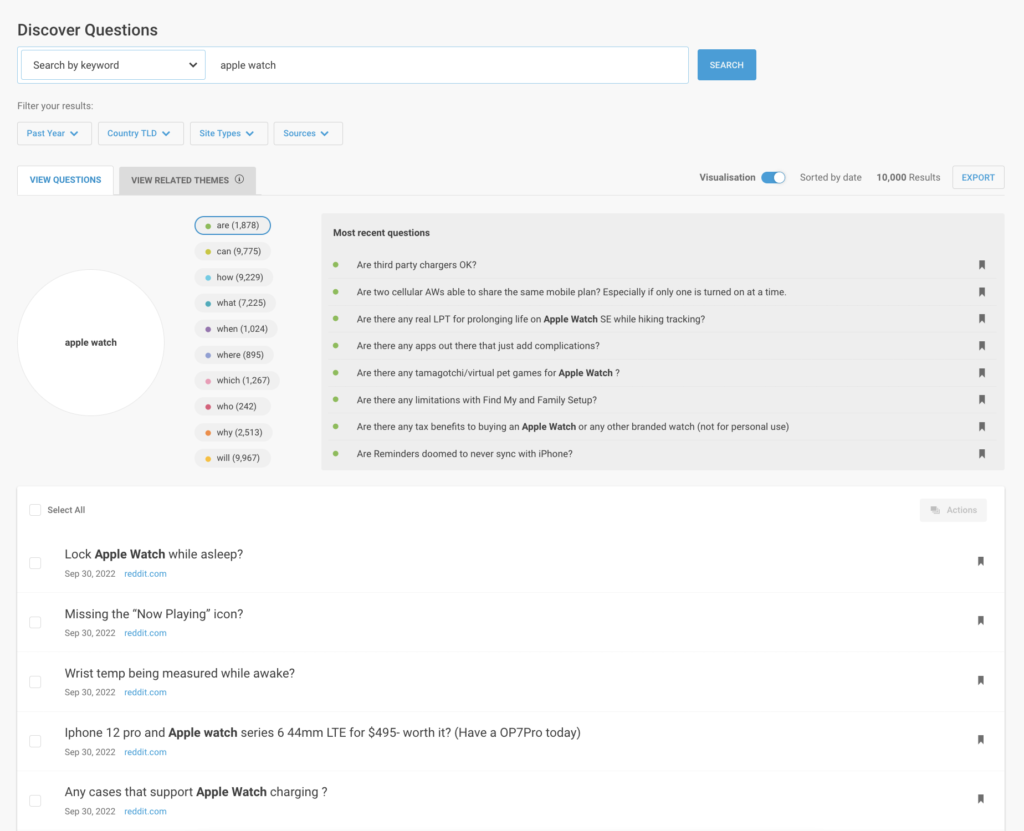Bookmark 'Lock Apple Watch while asleep?' result
The width and height of the screenshot is (1024, 831).
coord(980,561)
